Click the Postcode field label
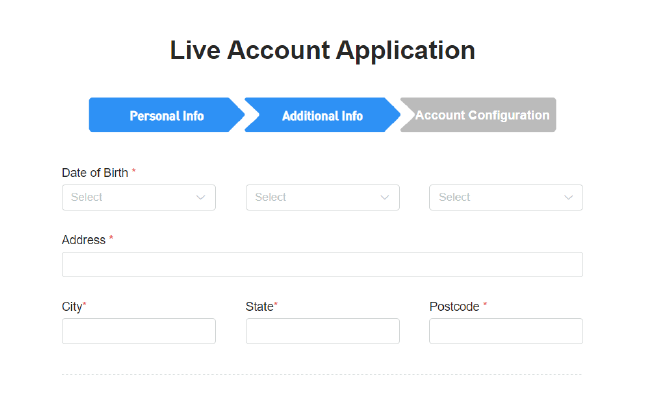The image size is (667, 395). tap(454, 307)
